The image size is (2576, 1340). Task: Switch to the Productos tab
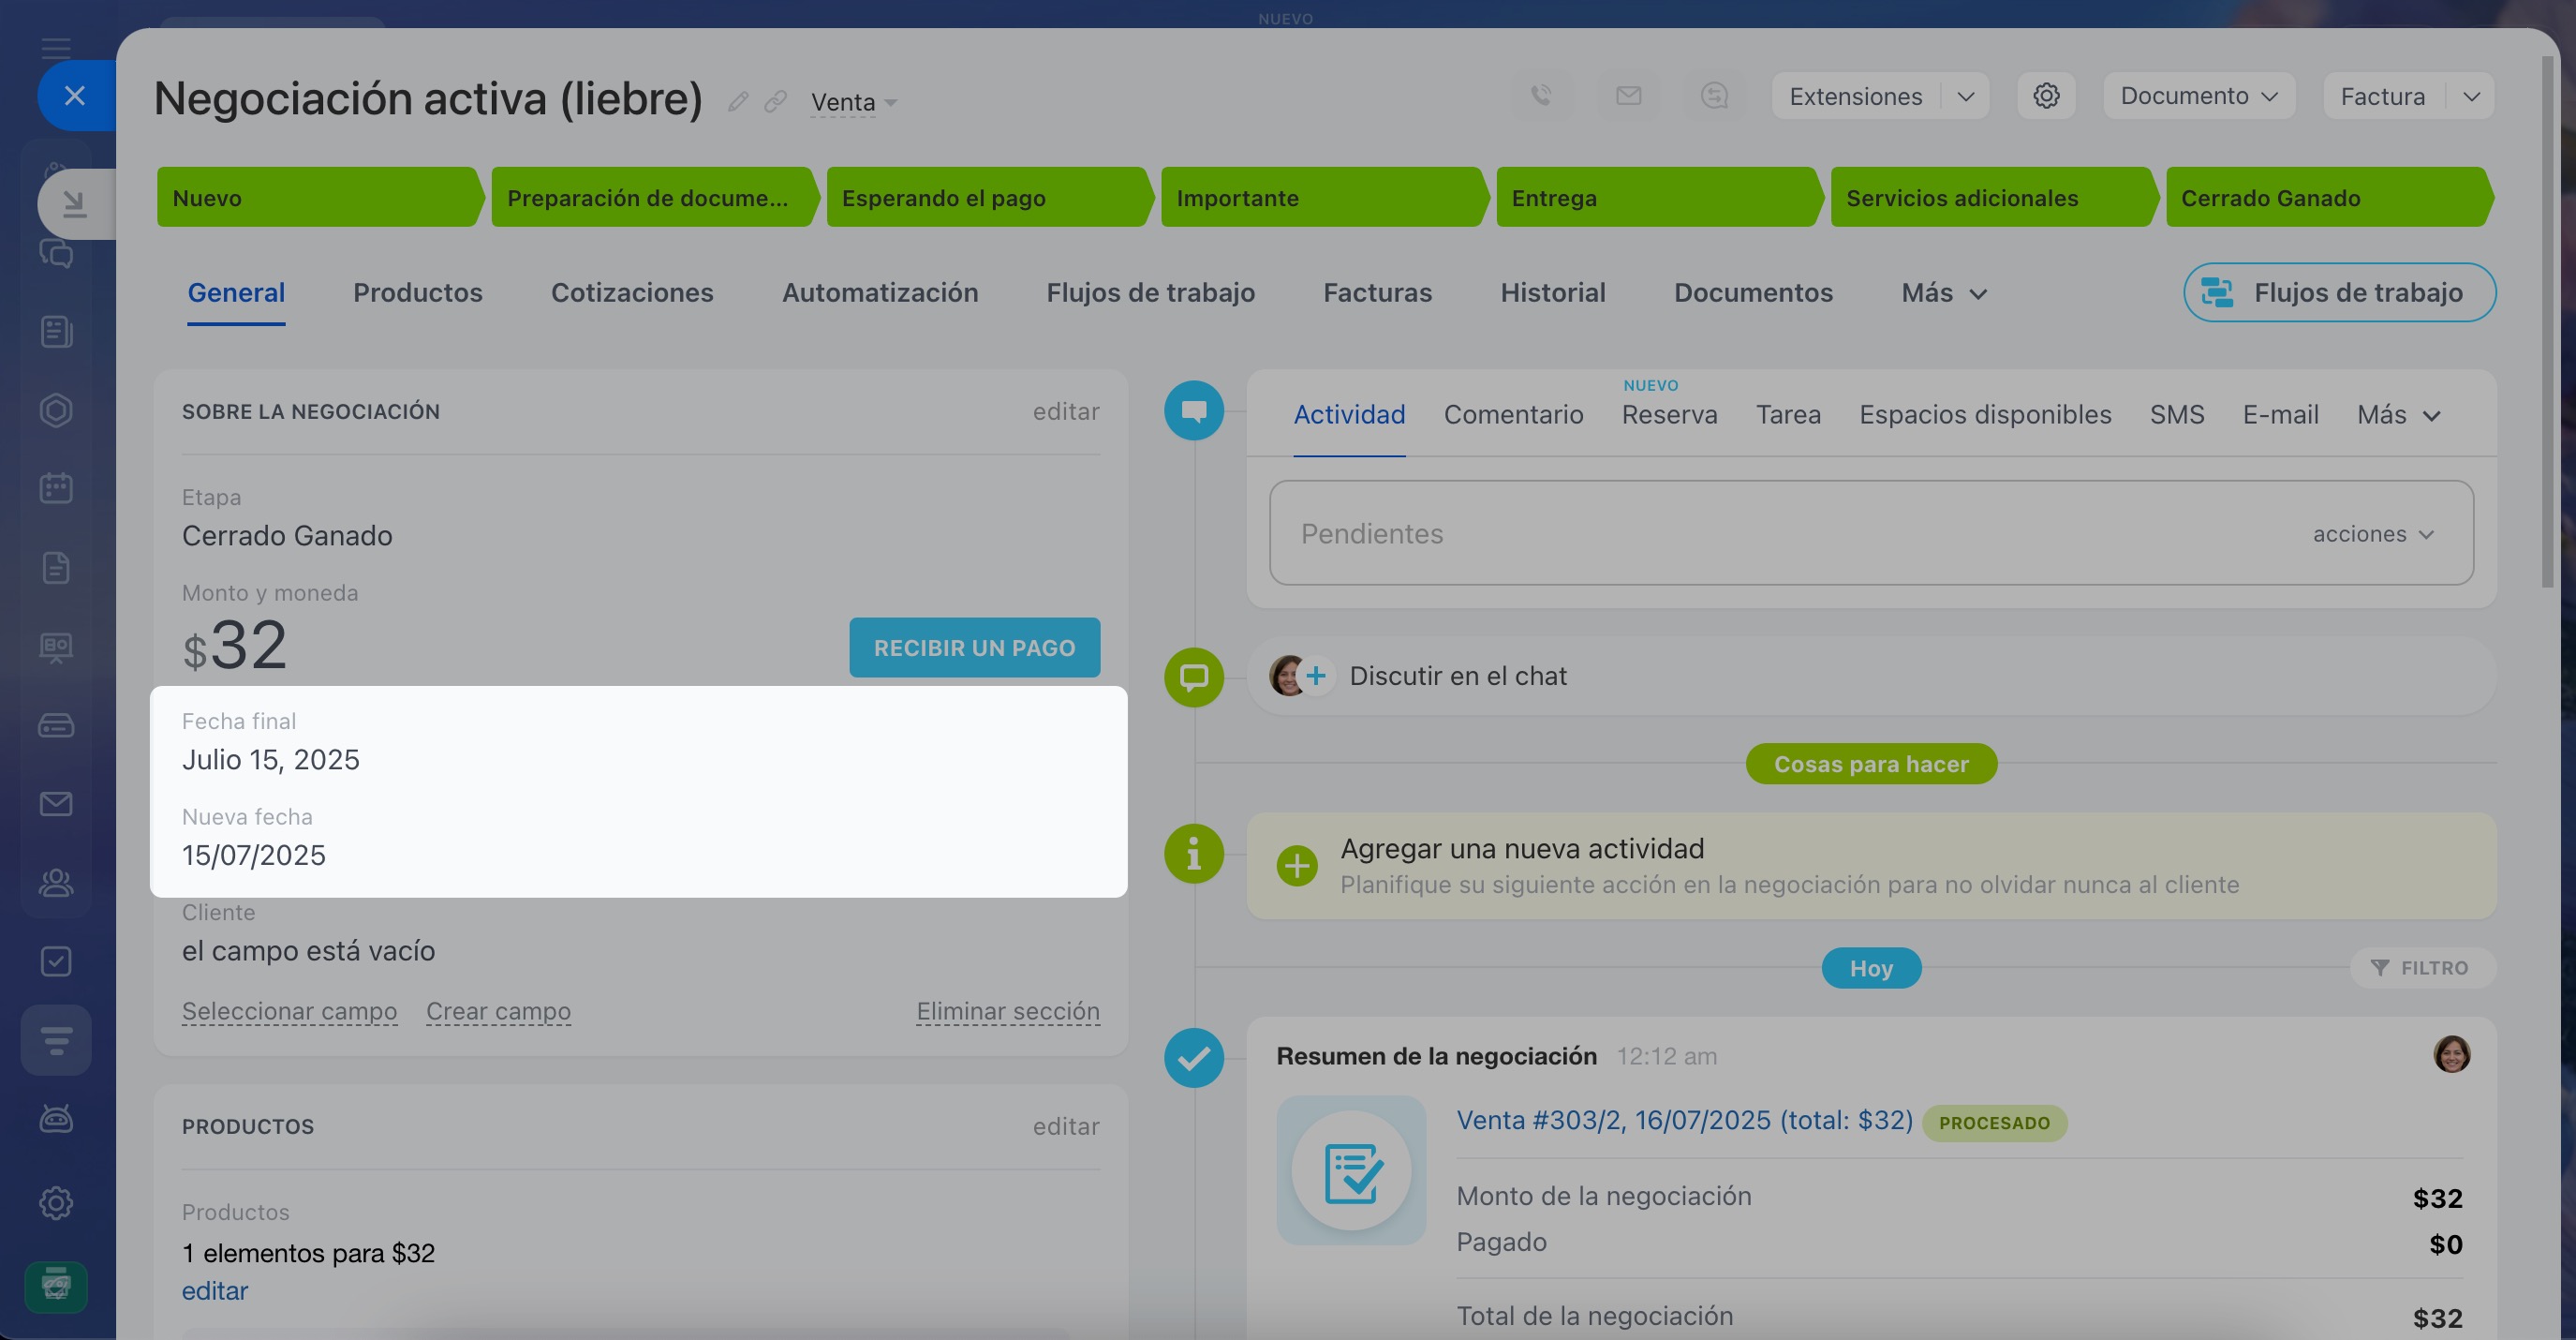[x=418, y=293]
